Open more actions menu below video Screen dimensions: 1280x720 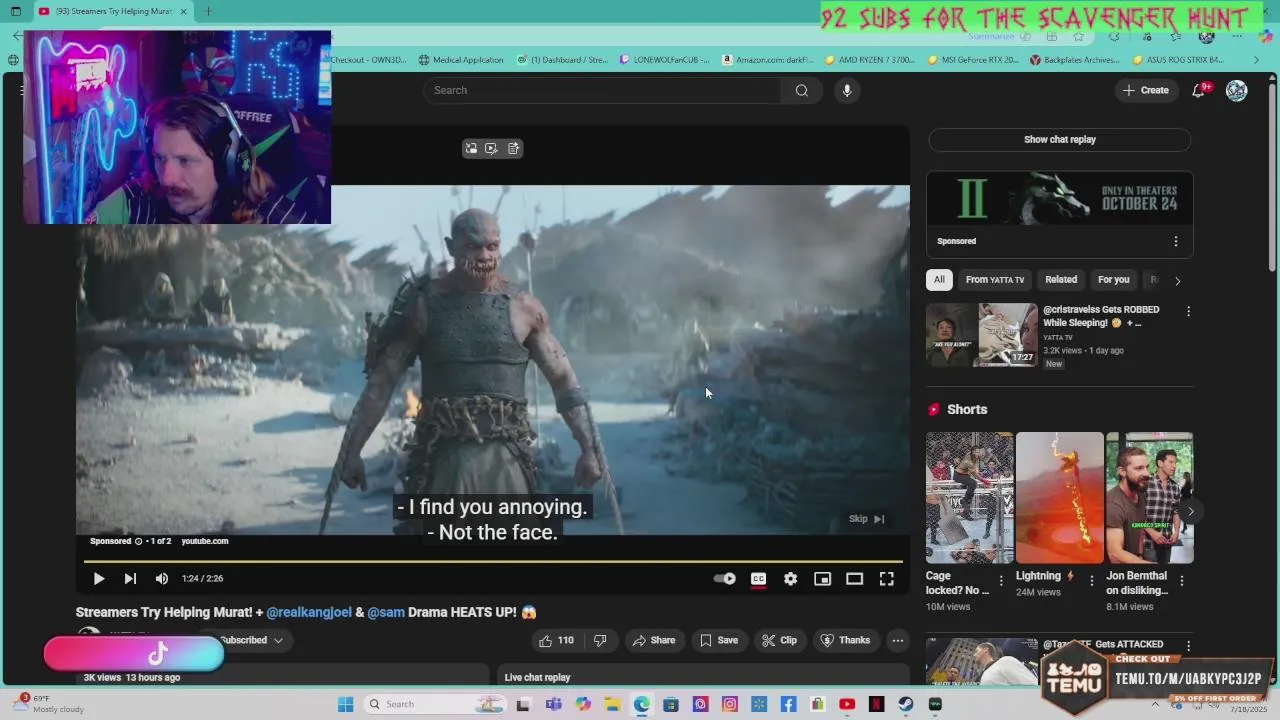coord(898,640)
